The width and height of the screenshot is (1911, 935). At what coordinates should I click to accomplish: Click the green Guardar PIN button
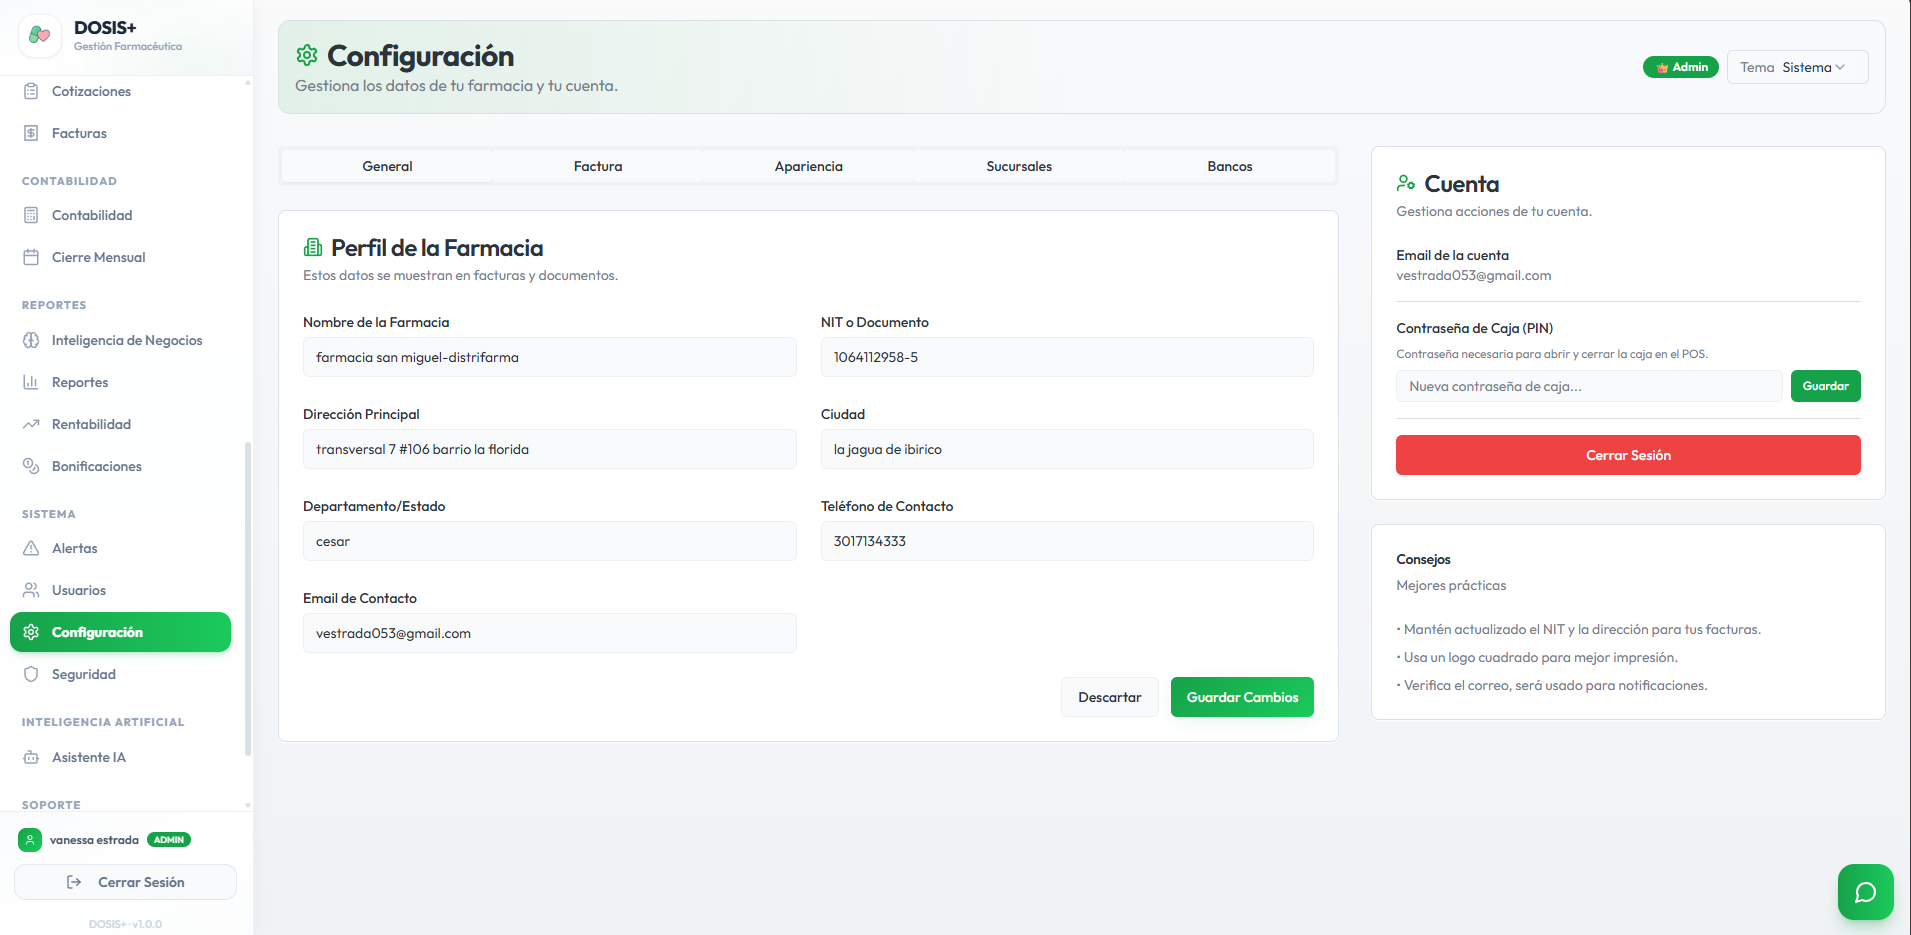pyautogui.click(x=1825, y=386)
